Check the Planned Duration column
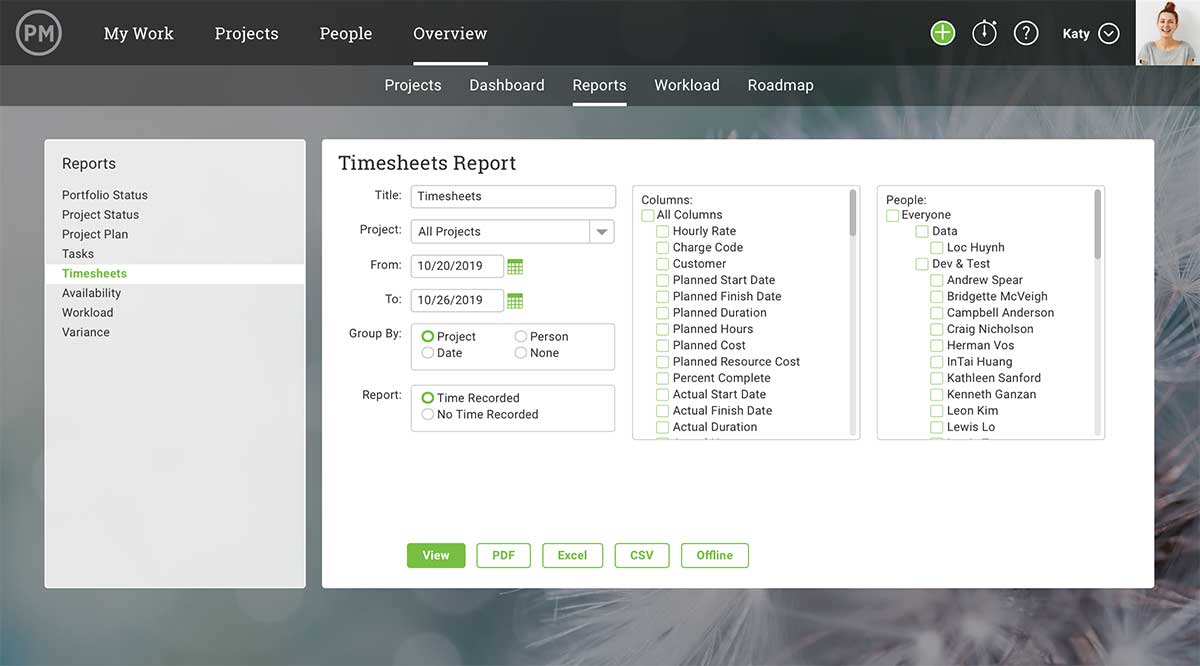This screenshot has height=666, width=1200. point(663,313)
